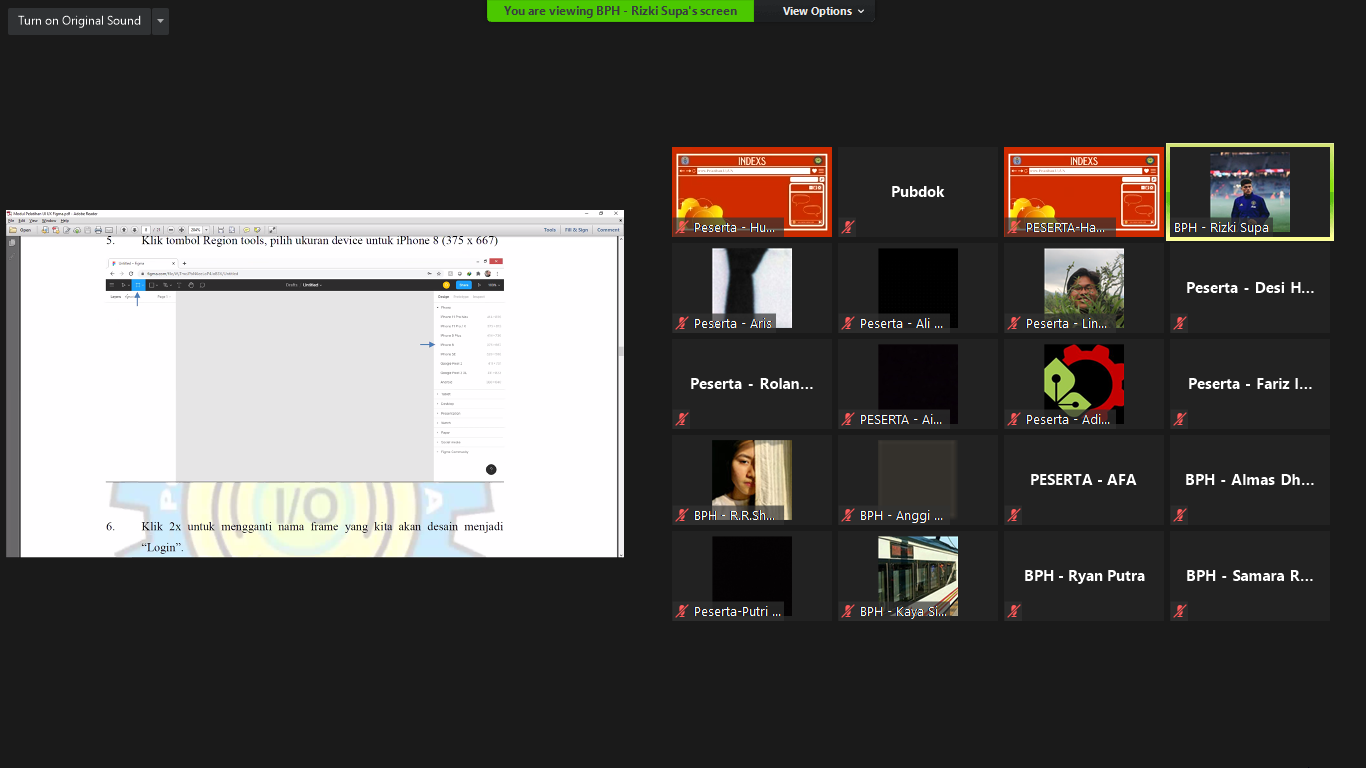Select the Pubdok participant tile
Image resolution: width=1366 pixels, height=768 pixels.
click(x=918, y=192)
